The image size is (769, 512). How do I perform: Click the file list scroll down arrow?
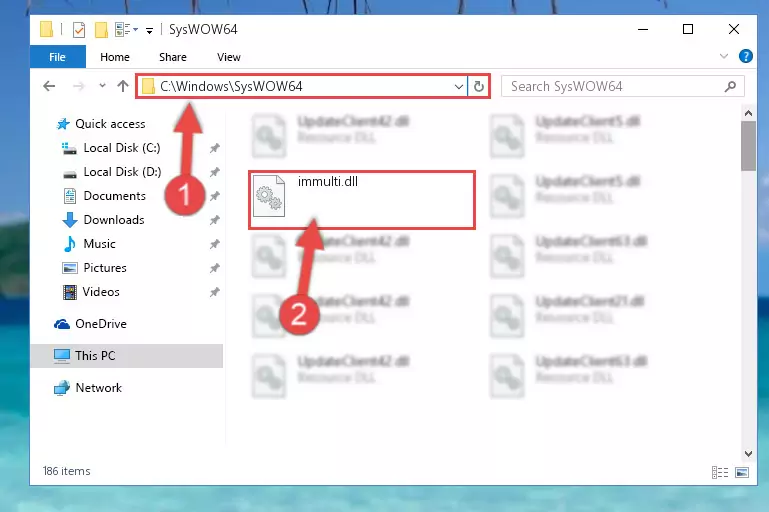point(748,454)
